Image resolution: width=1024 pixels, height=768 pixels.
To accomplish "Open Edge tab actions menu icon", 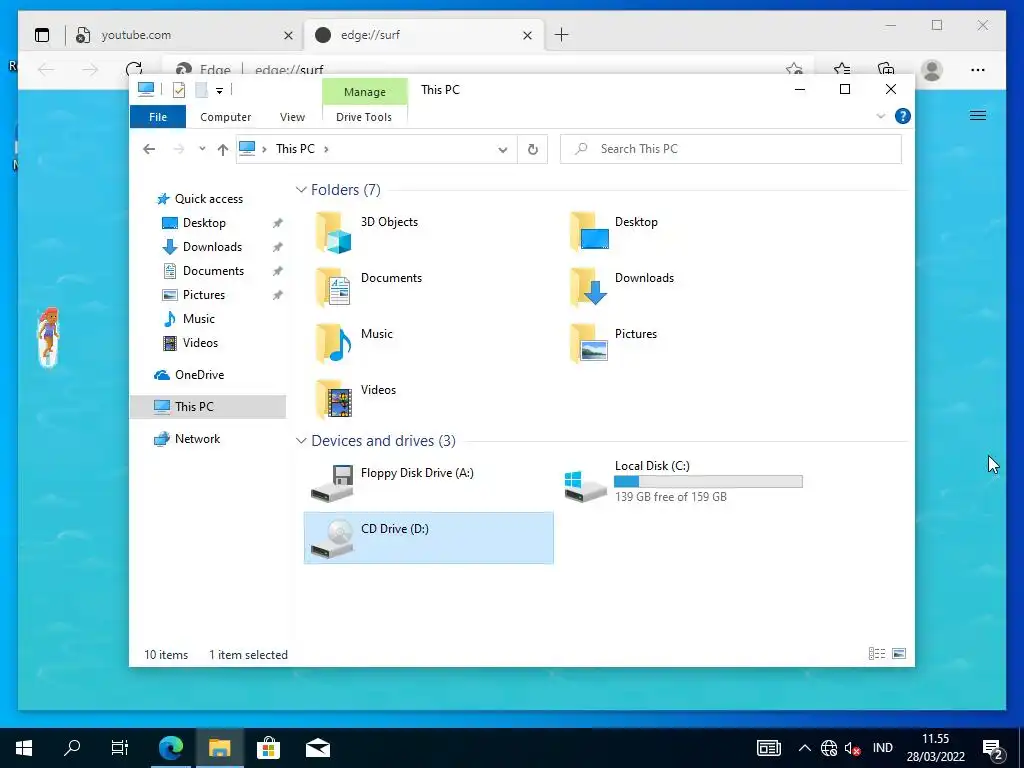I will click(42, 35).
